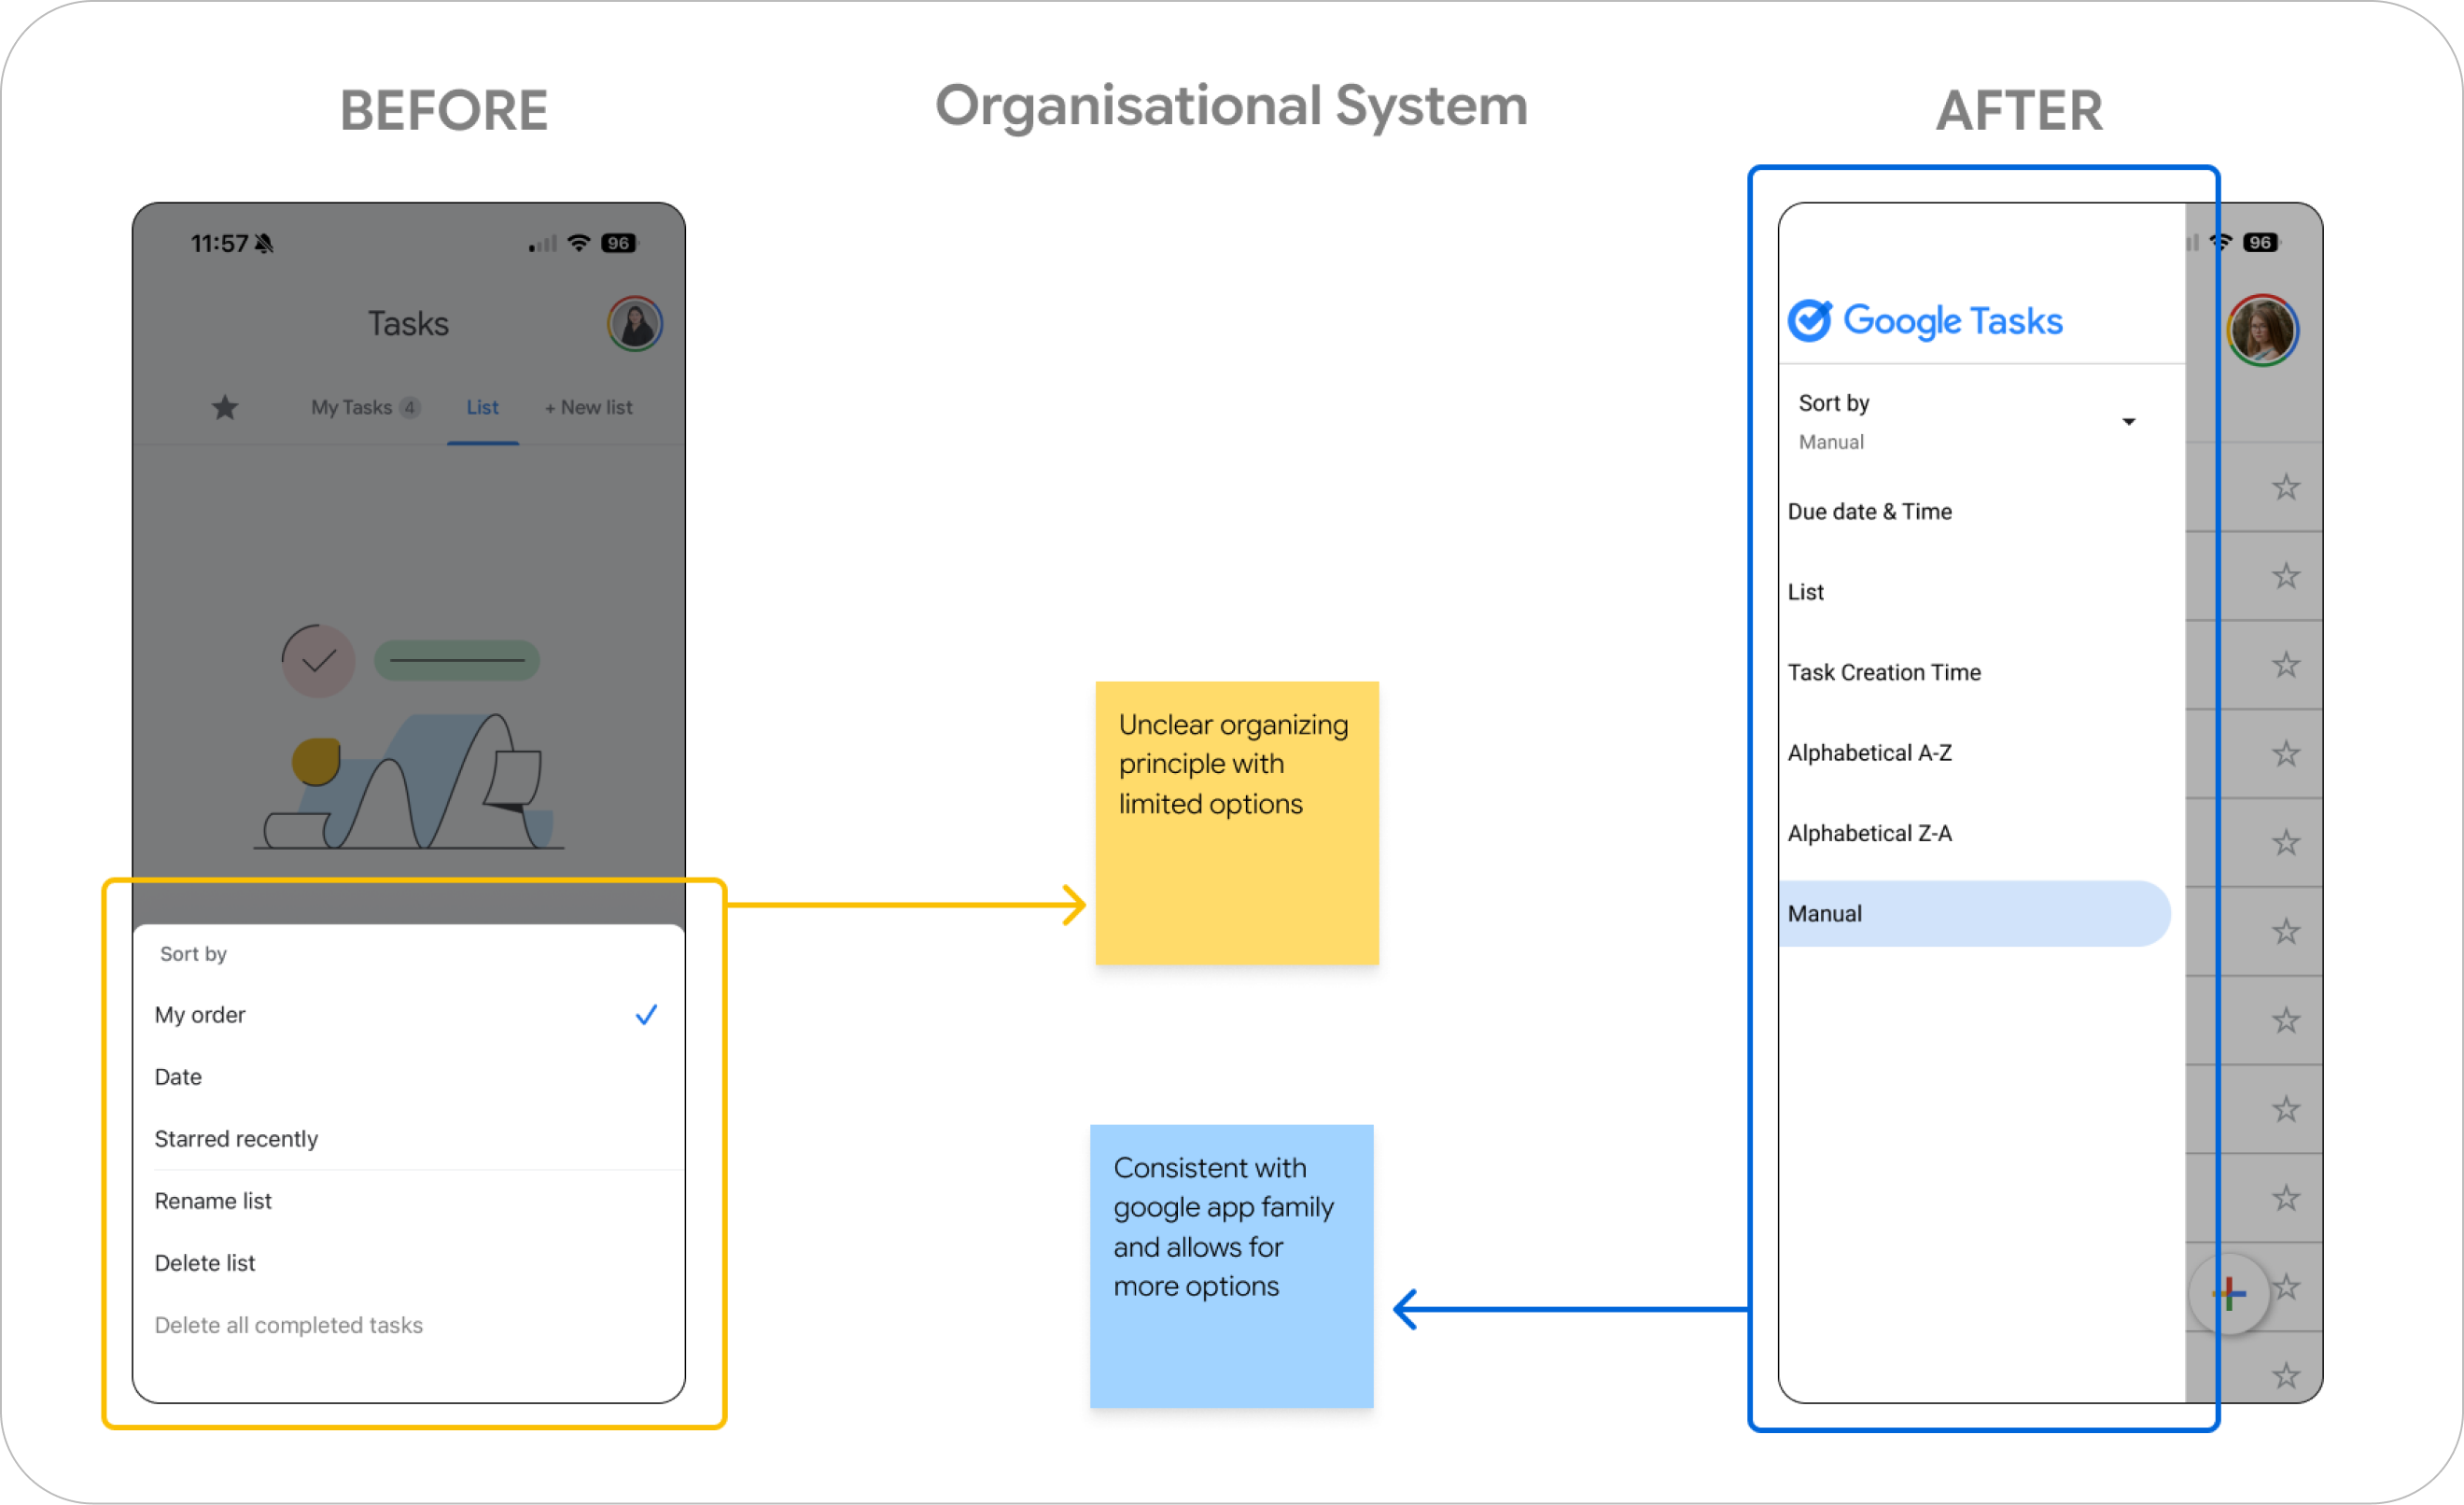The height and width of the screenshot is (1505, 2464).
Task: Switch to the List tab
Action: (x=482, y=407)
